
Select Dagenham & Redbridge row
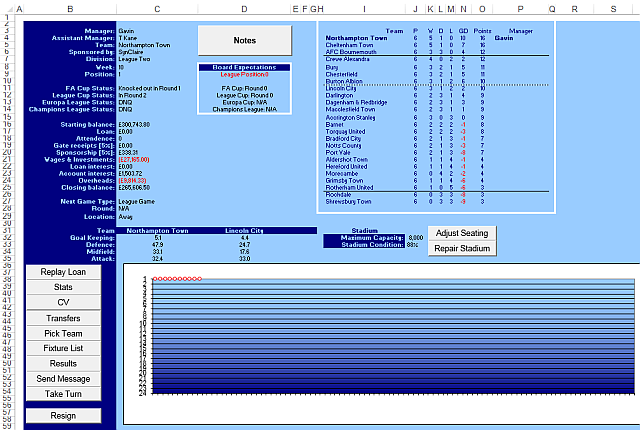click(x=356, y=102)
